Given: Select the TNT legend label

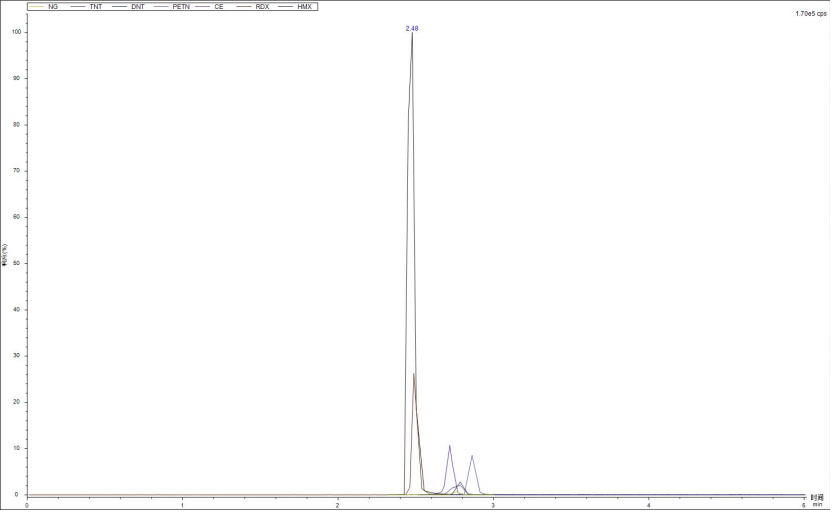Looking at the screenshot, I should coord(95,7).
